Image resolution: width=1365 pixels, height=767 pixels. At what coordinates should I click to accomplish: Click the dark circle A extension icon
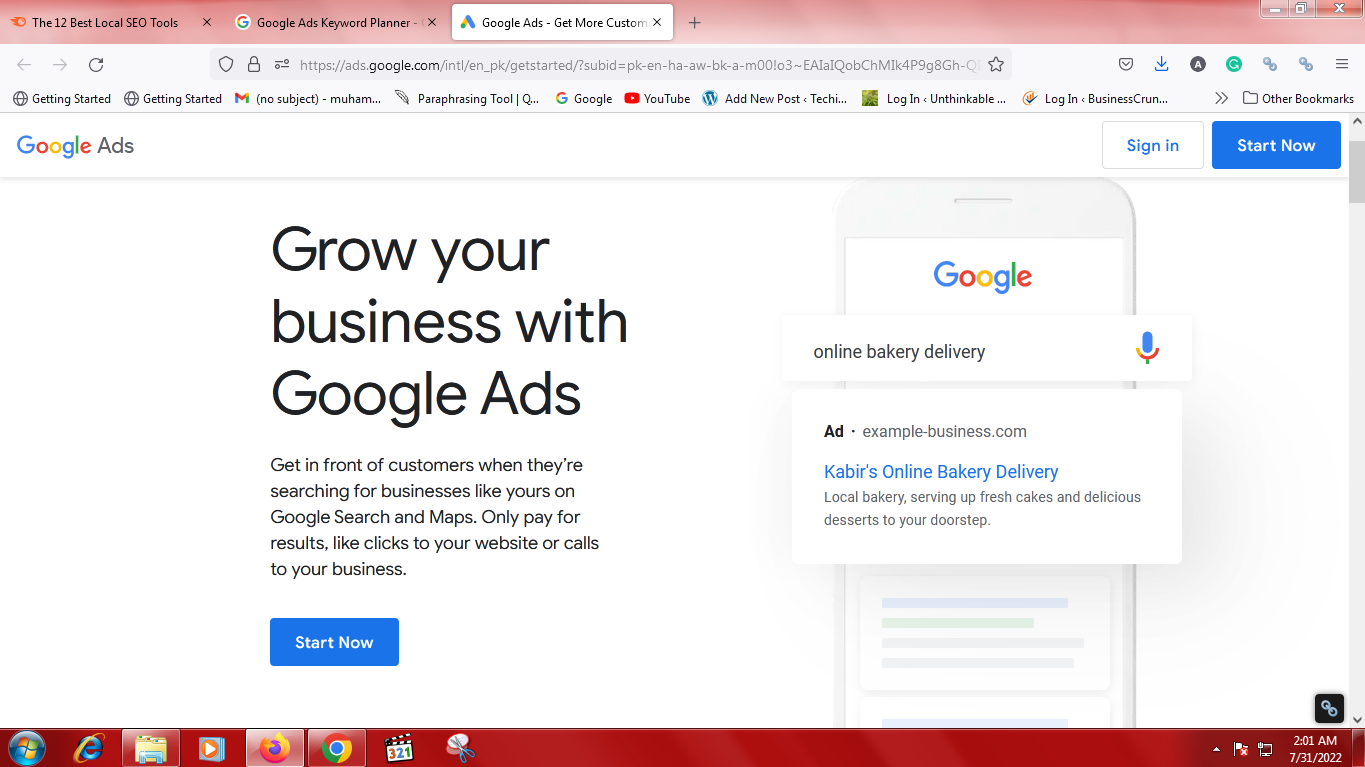[x=1198, y=64]
